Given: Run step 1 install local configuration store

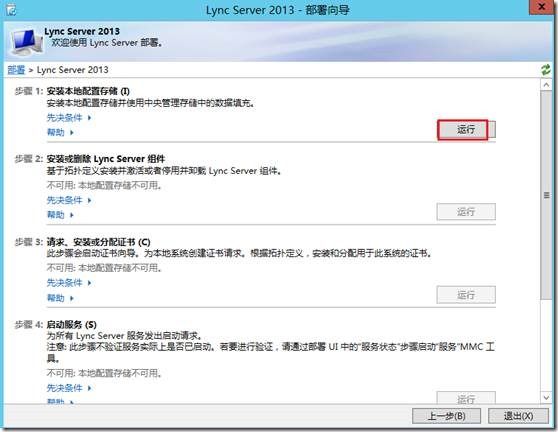Looking at the screenshot, I should pyautogui.click(x=466, y=130).
